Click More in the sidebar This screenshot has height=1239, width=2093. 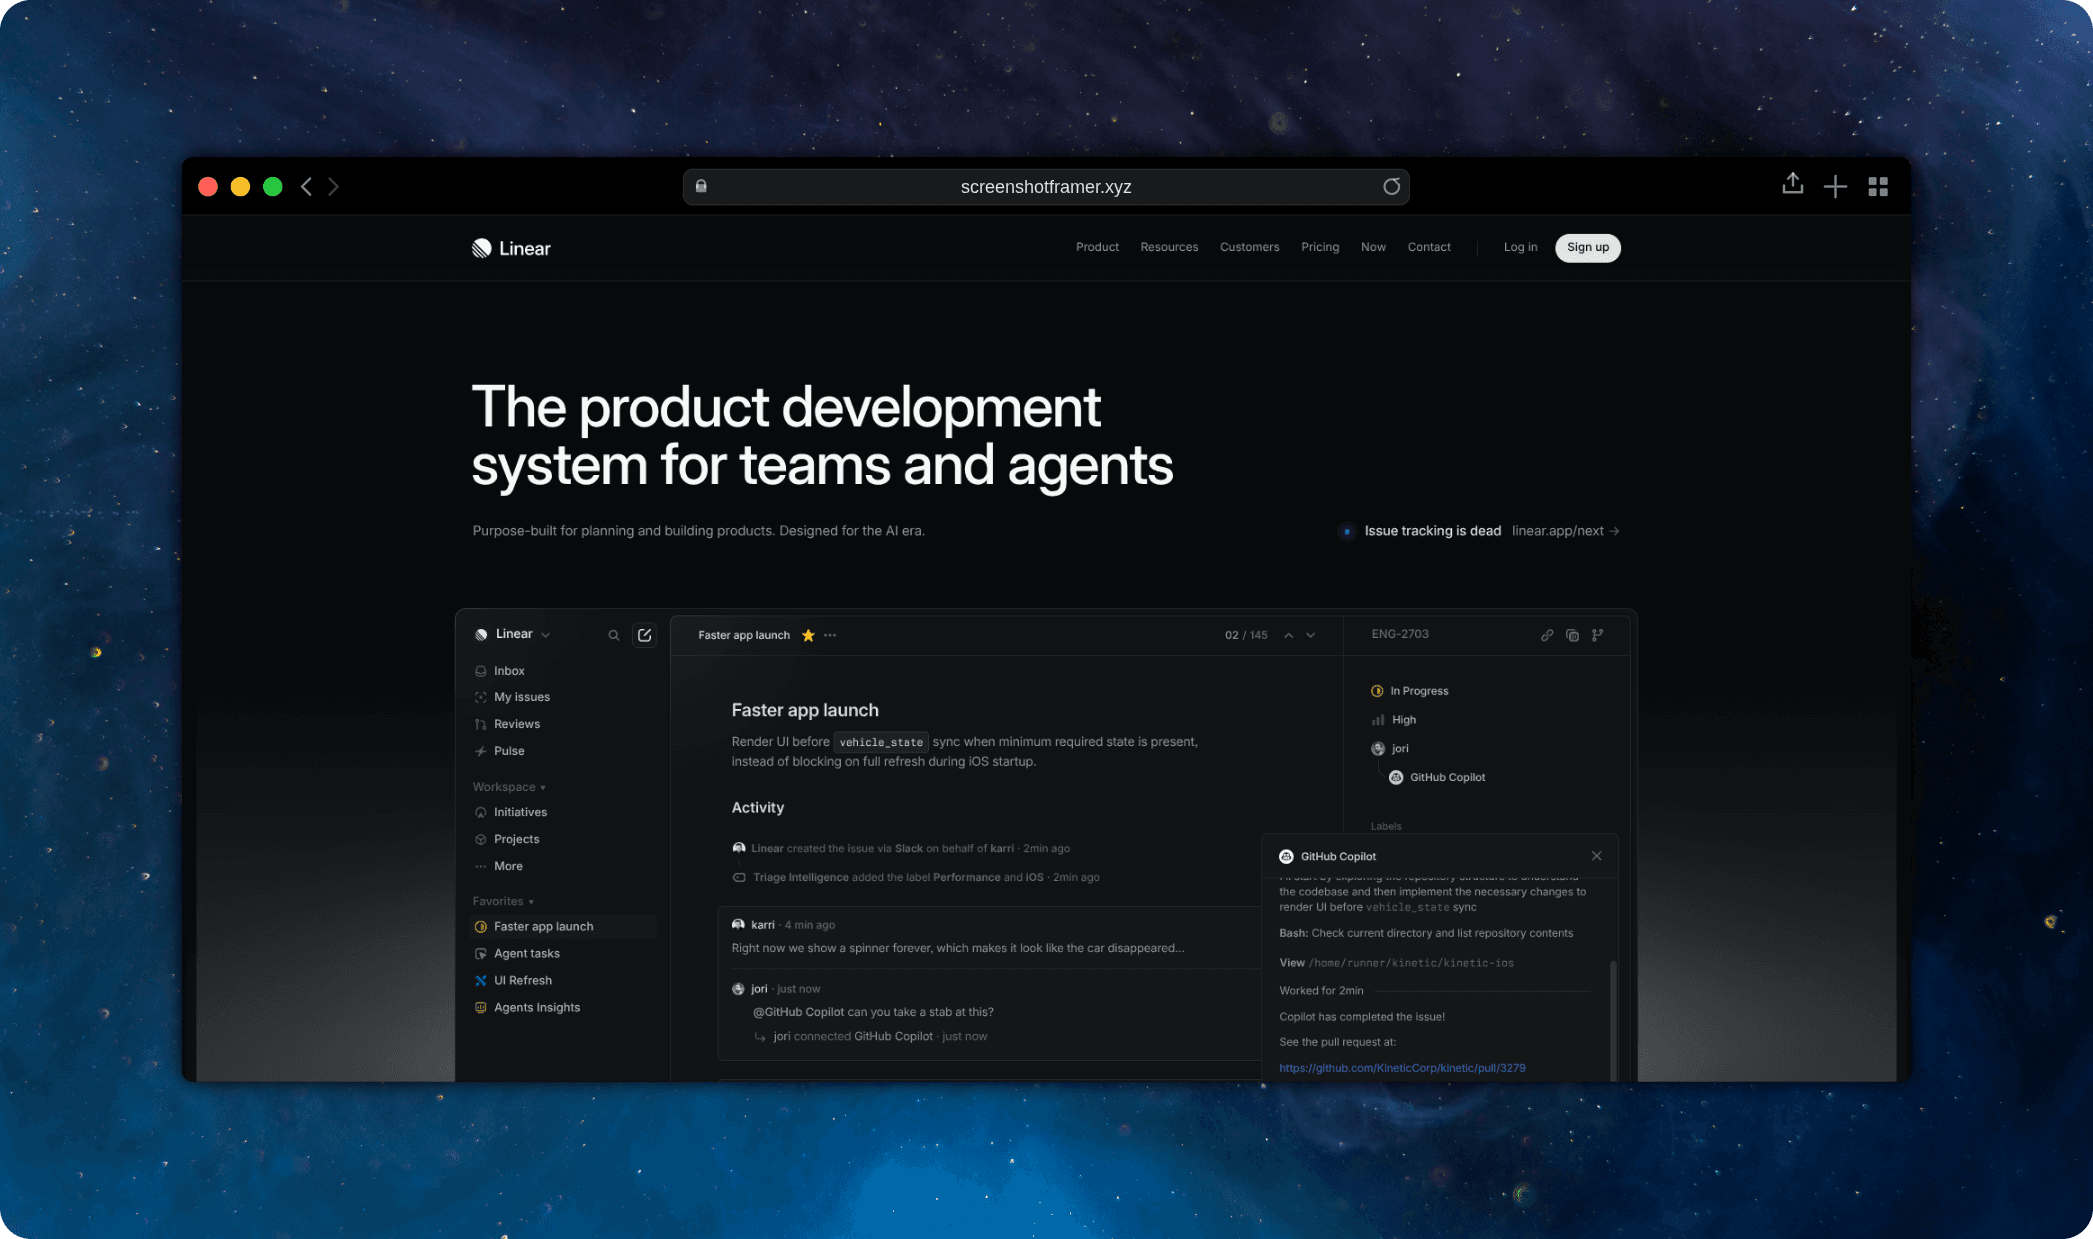coord(508,866)
